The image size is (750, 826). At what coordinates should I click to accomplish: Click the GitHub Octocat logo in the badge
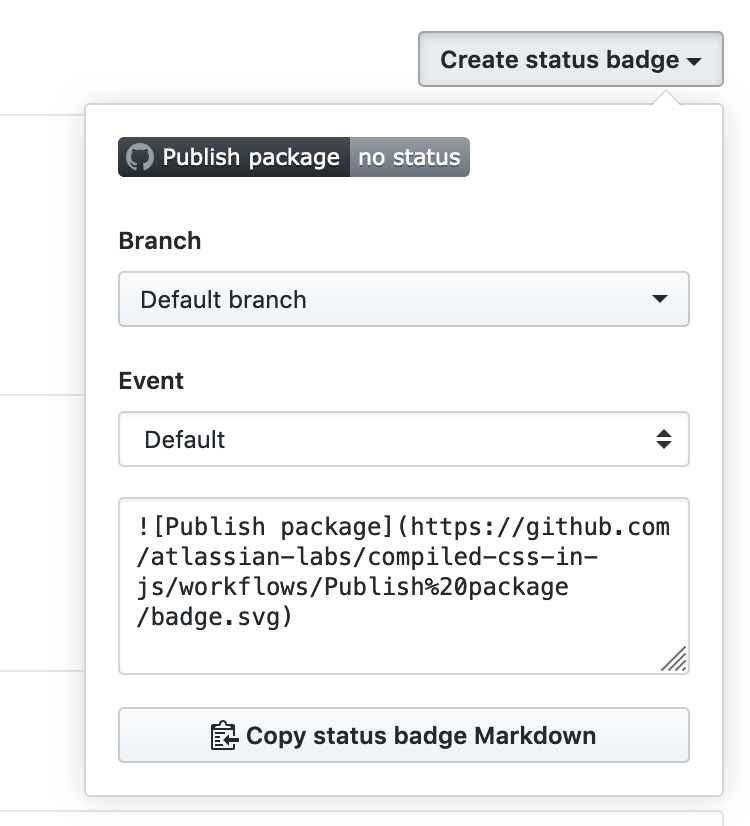(140, 157)
